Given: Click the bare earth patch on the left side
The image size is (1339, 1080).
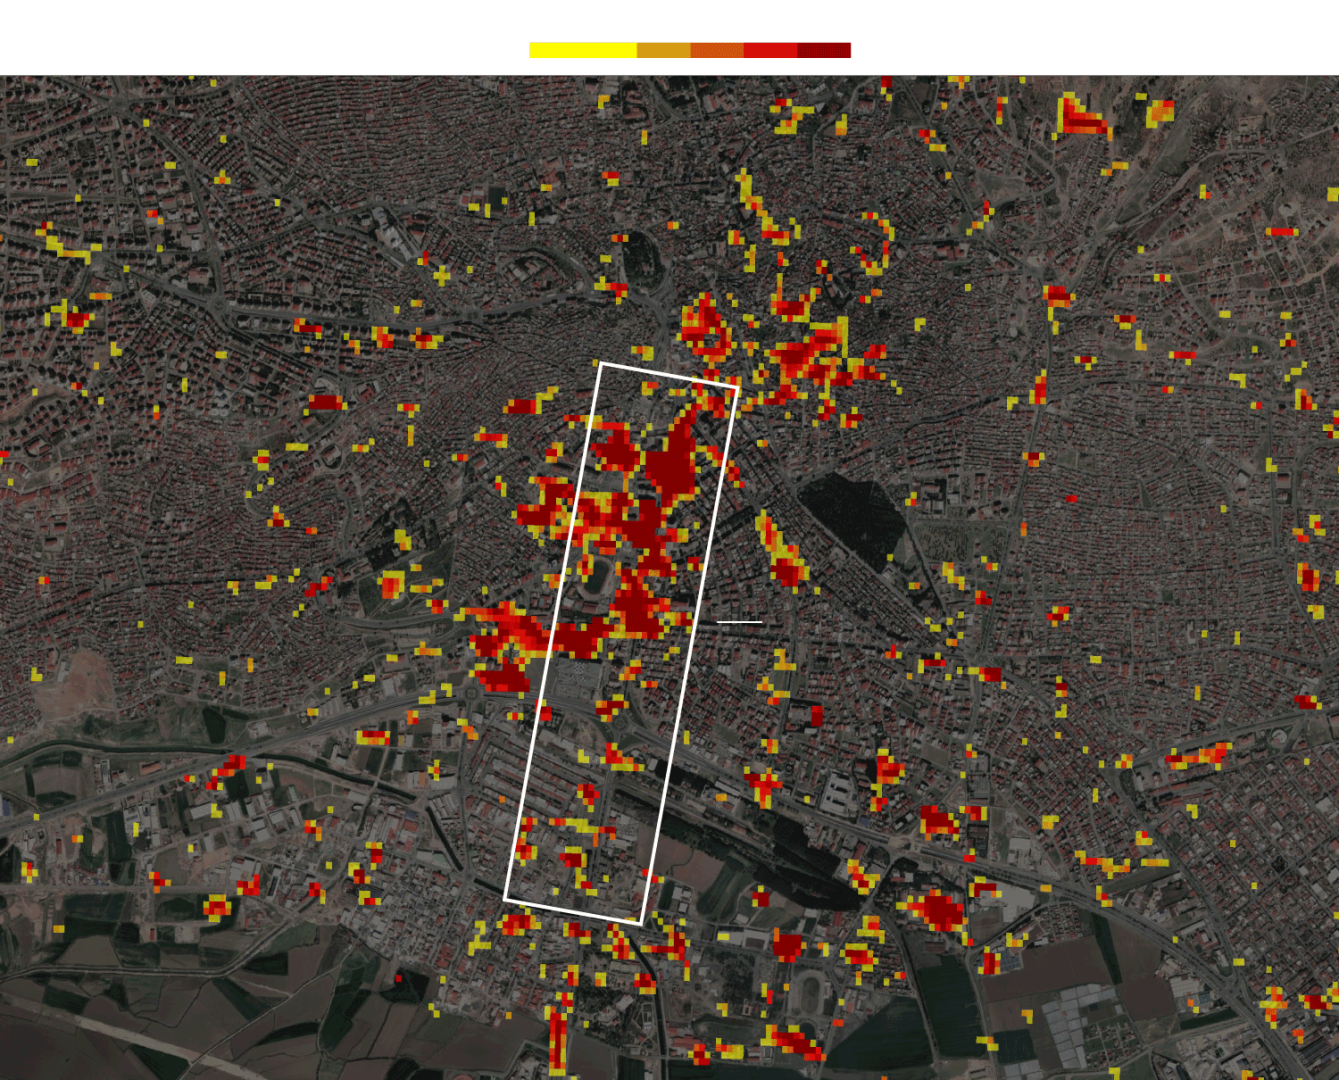Looking at the screenshot, I should (x=72, y=683).
